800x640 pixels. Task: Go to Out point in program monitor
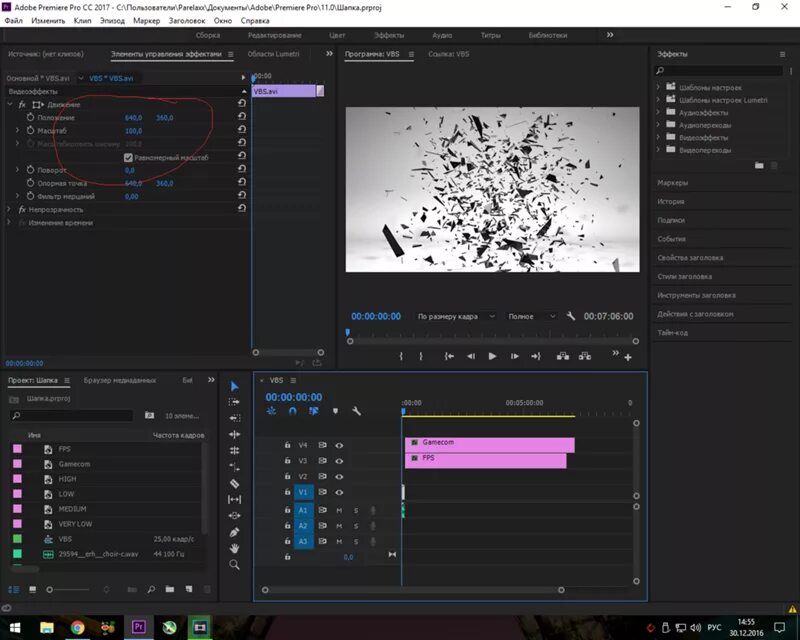click(536, 356)
